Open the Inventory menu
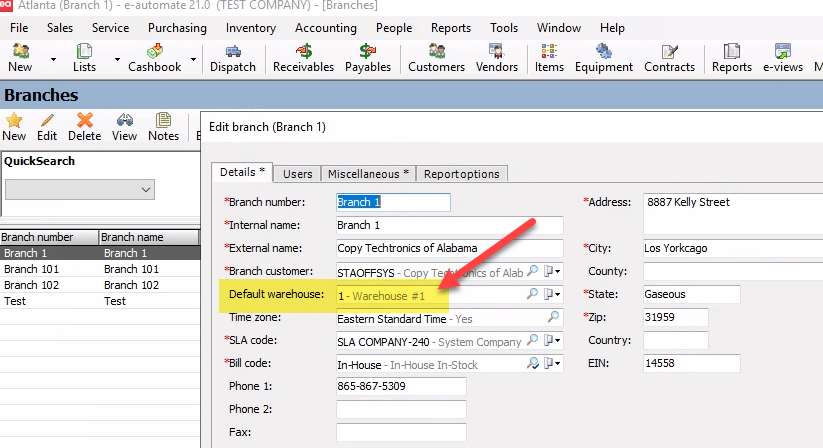Screen dimensions: 823x448 250,28
